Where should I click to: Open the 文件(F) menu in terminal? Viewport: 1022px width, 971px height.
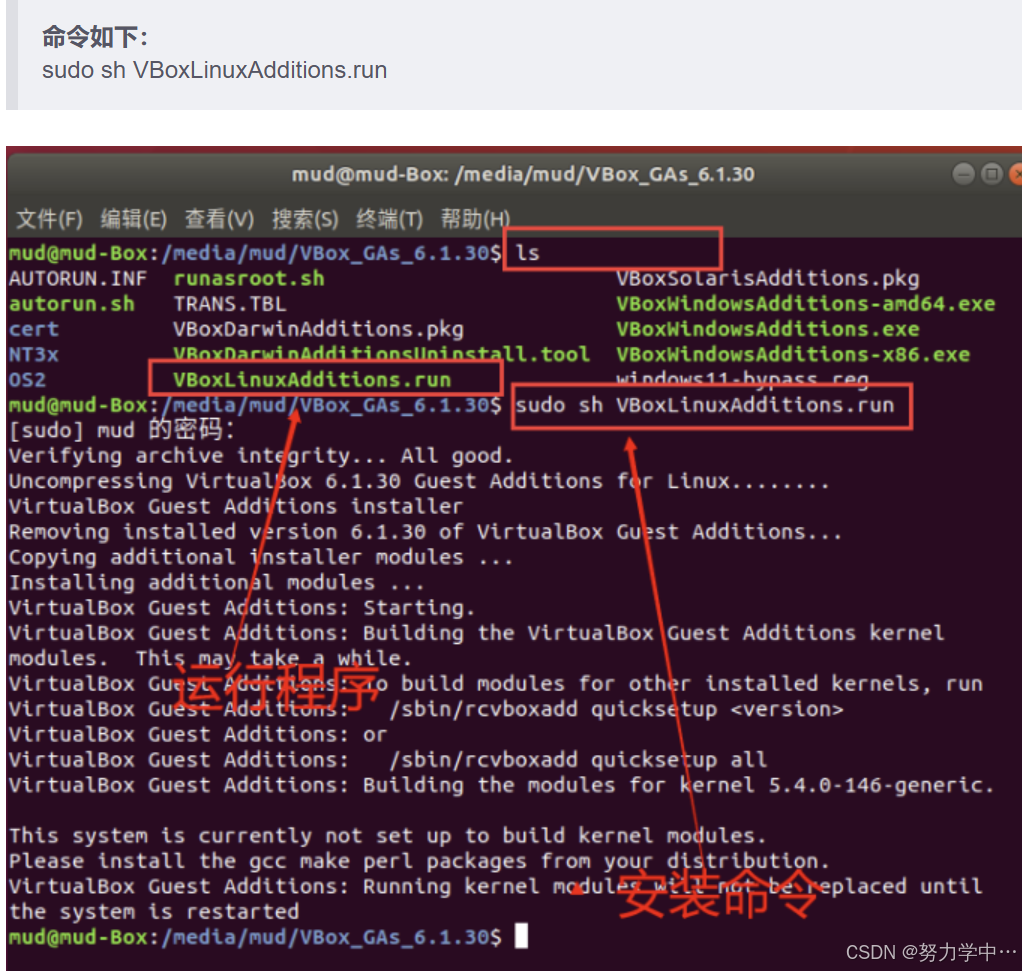(x=50, y=219)
